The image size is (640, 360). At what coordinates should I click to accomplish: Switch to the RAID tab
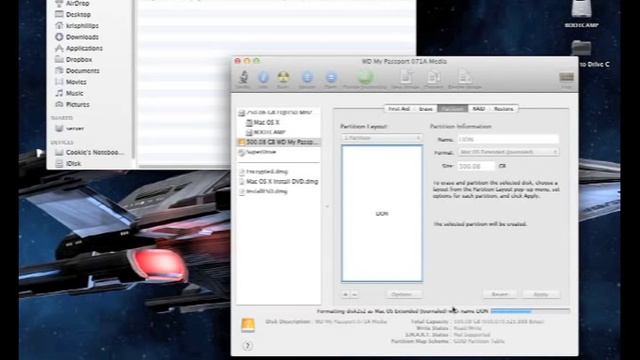(478, 109)
